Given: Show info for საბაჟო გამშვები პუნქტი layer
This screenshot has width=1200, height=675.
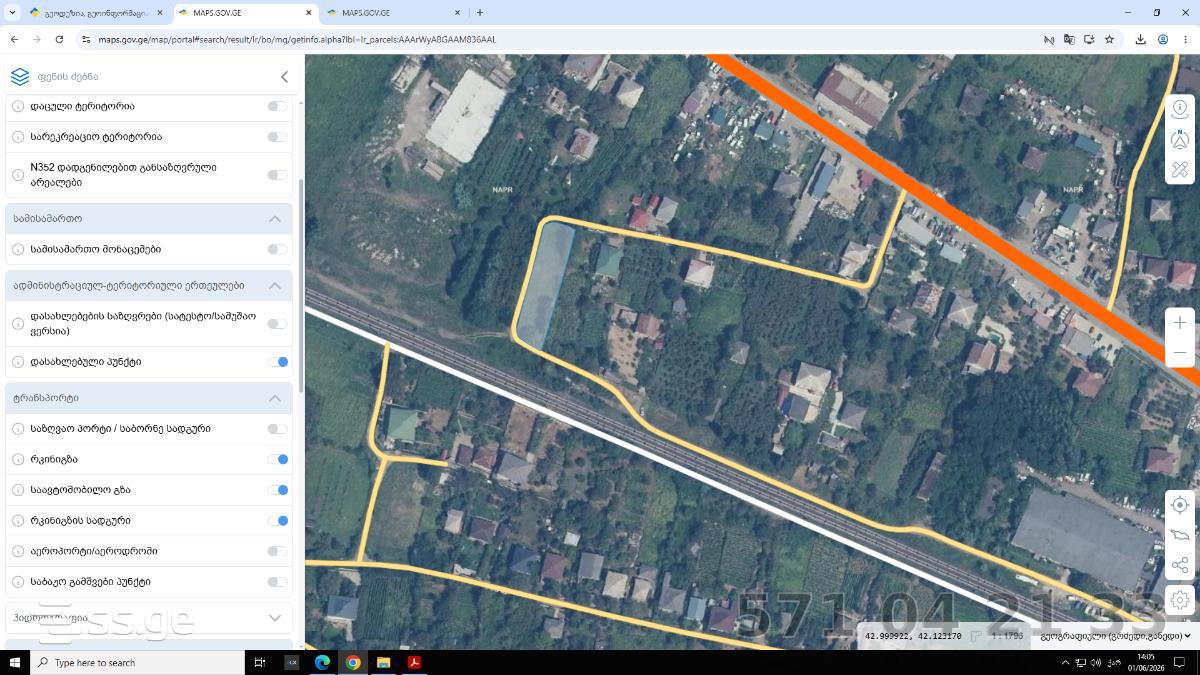Looking at the screenshot, I should pyautogui.click(x=17, y=582).
